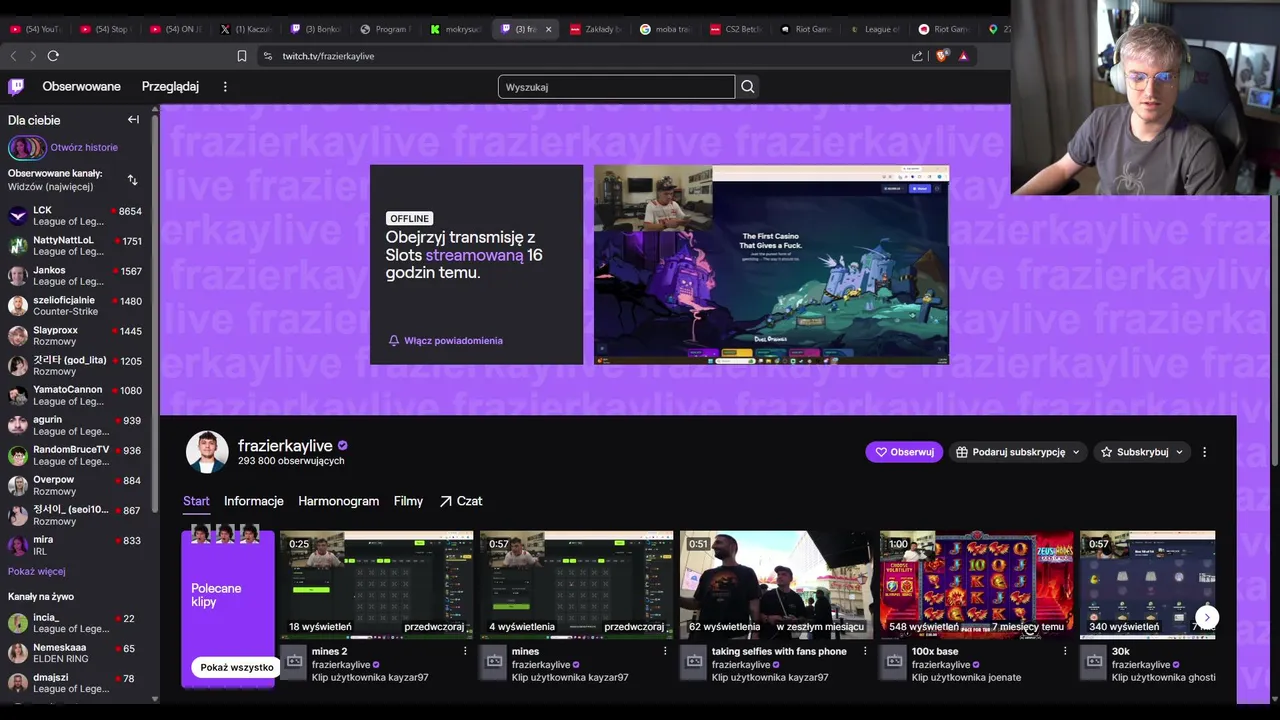The width and height of the screenshot is (1280, 720).
Task: Click the search magnifier button
Action: pos(747,87)
